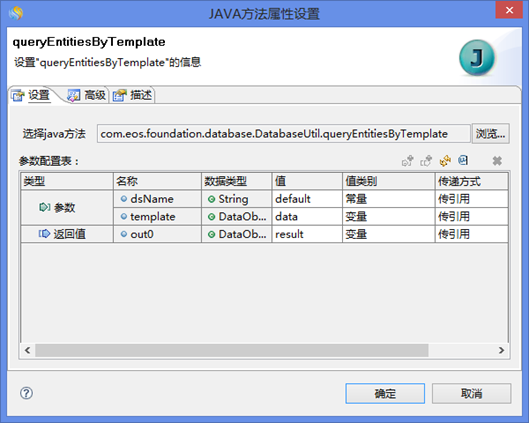
Task: Click the refresh parameters icon
Action: 445,161
